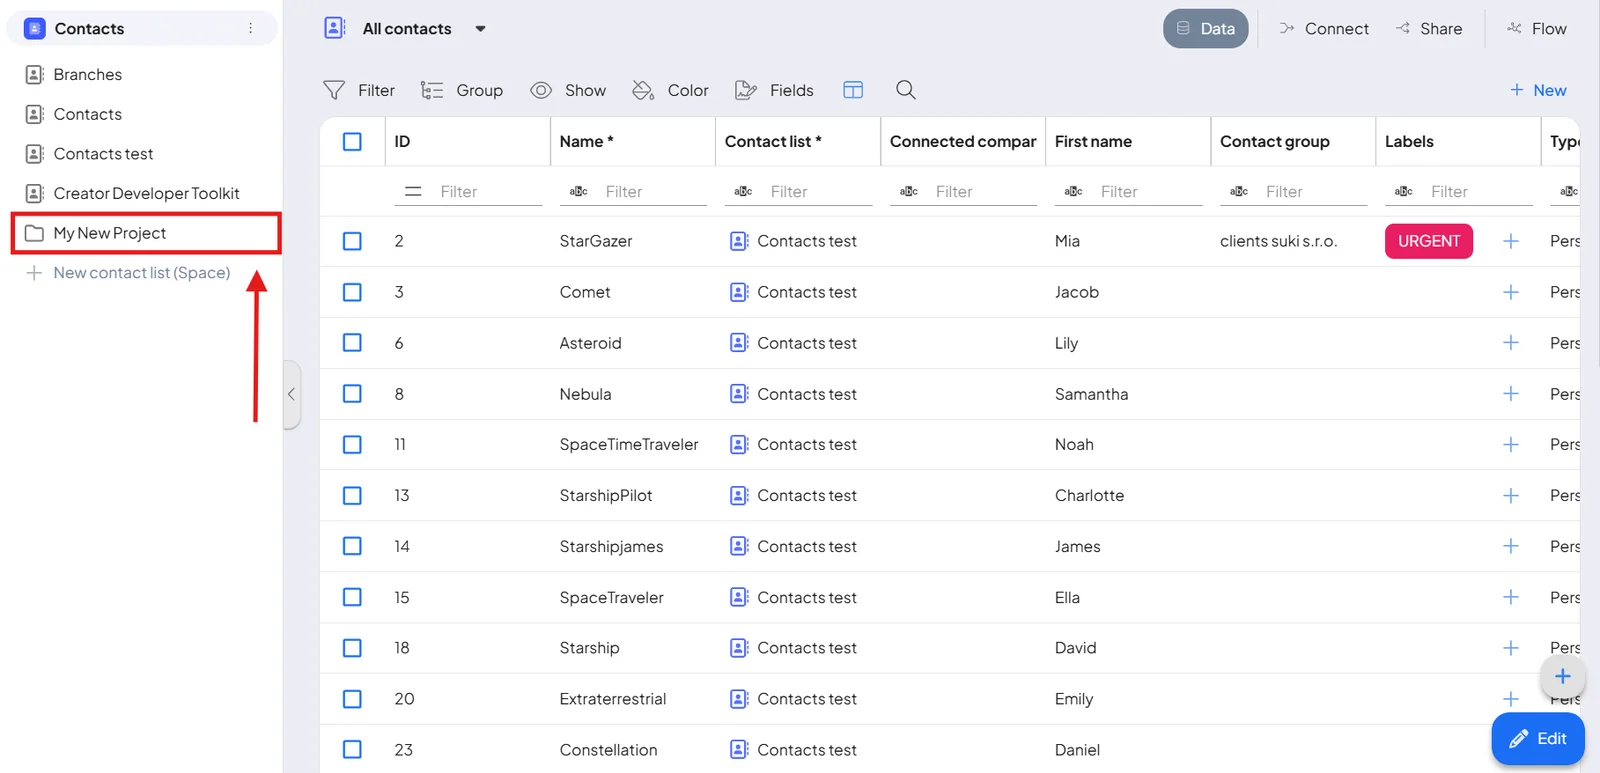Viewport: 1600px width, 773px height.
Task: Open the Group rows option
Action: click(x=462, y=90)
